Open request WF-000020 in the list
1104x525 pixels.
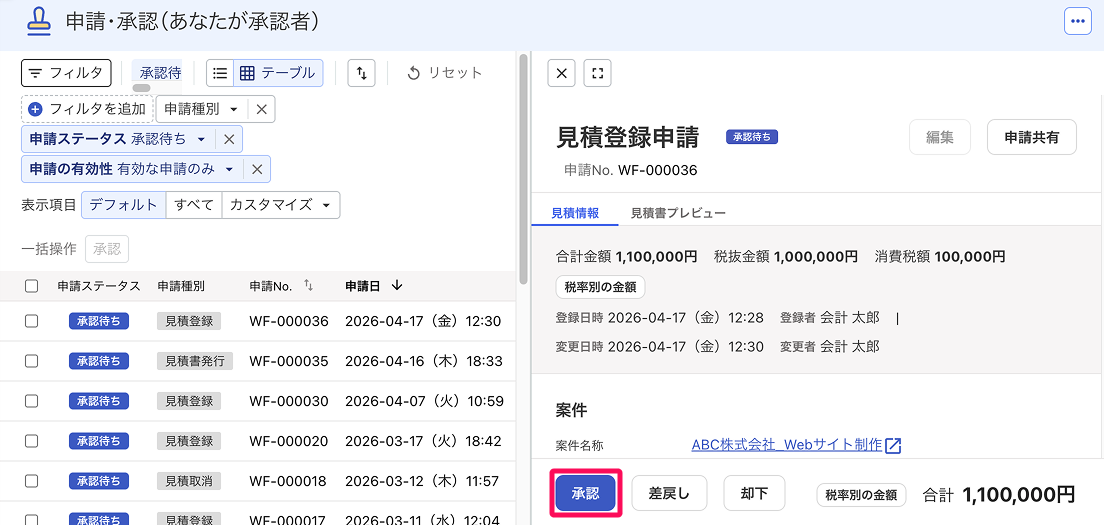point(289,441)
